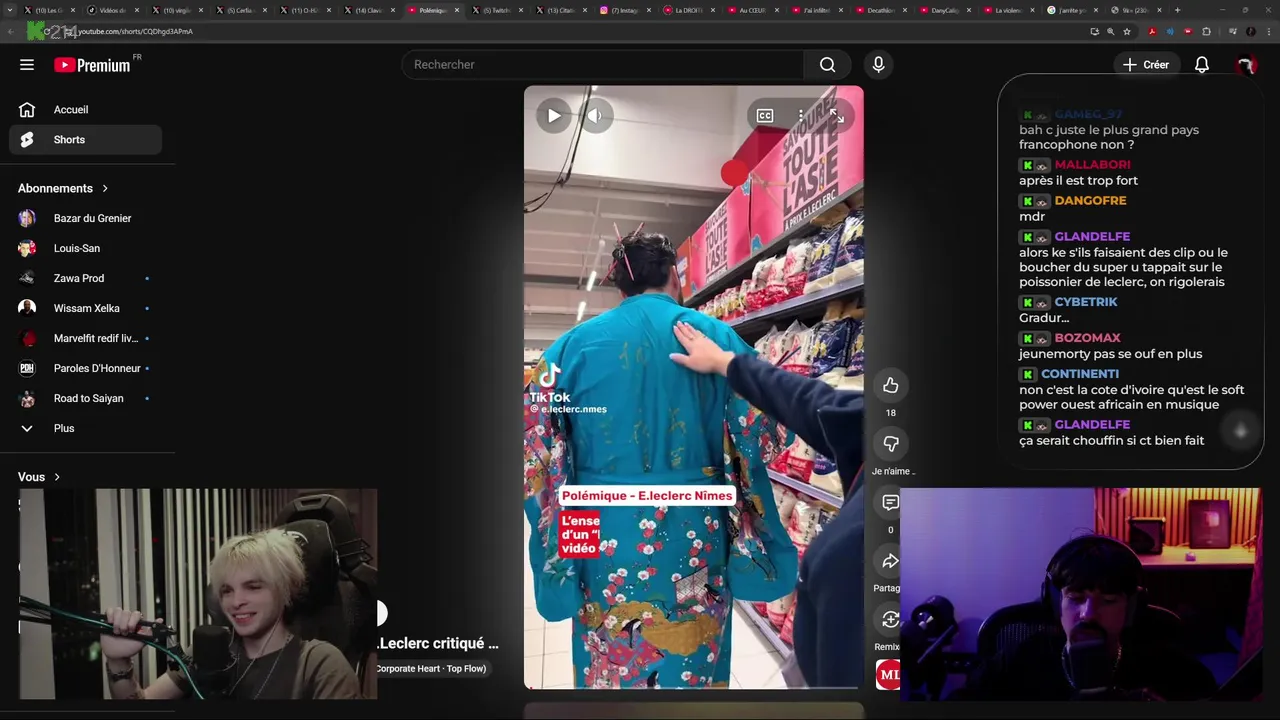This screenshot has height=720, width=1280.
Task: Open the extensions puzzle icon
Action: tap(1206, 32)
